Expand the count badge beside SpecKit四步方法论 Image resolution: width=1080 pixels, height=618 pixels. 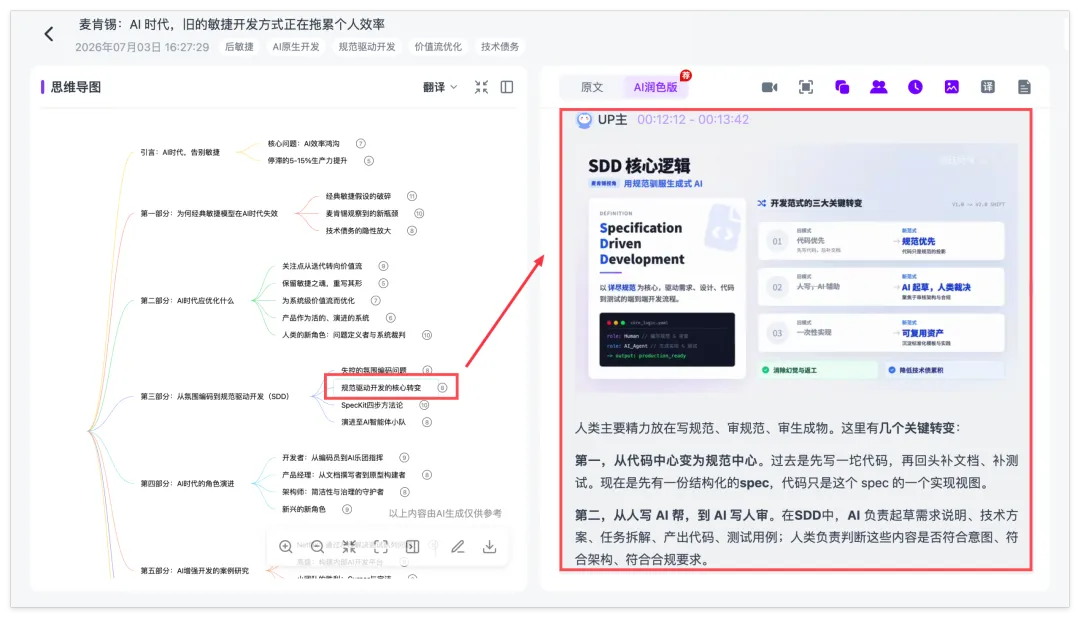424,405
